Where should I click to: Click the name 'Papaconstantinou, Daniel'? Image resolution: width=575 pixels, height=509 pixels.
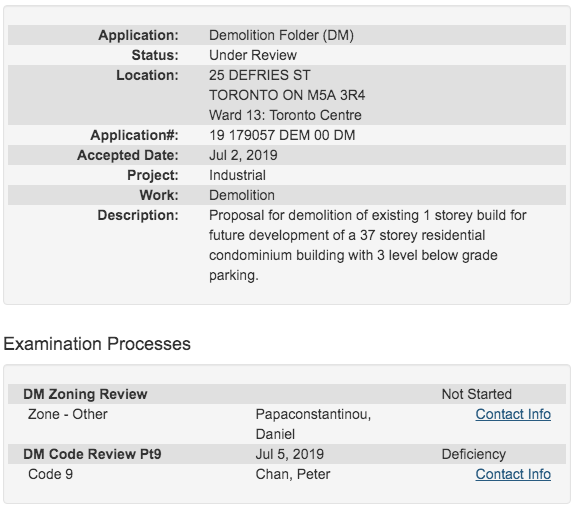314,424
